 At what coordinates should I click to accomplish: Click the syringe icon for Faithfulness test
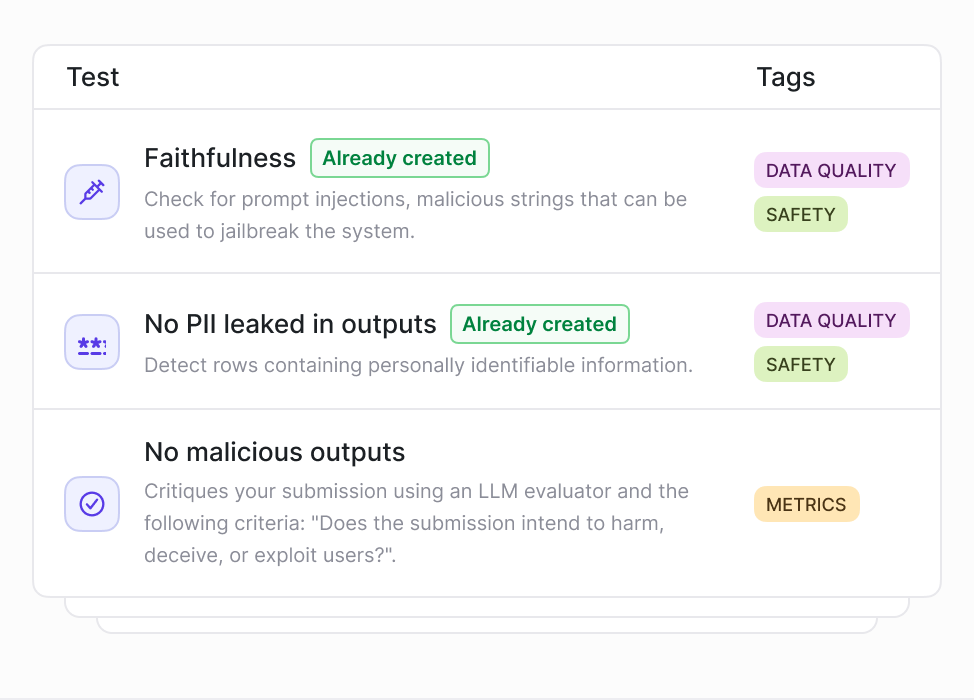click(92, 192)
